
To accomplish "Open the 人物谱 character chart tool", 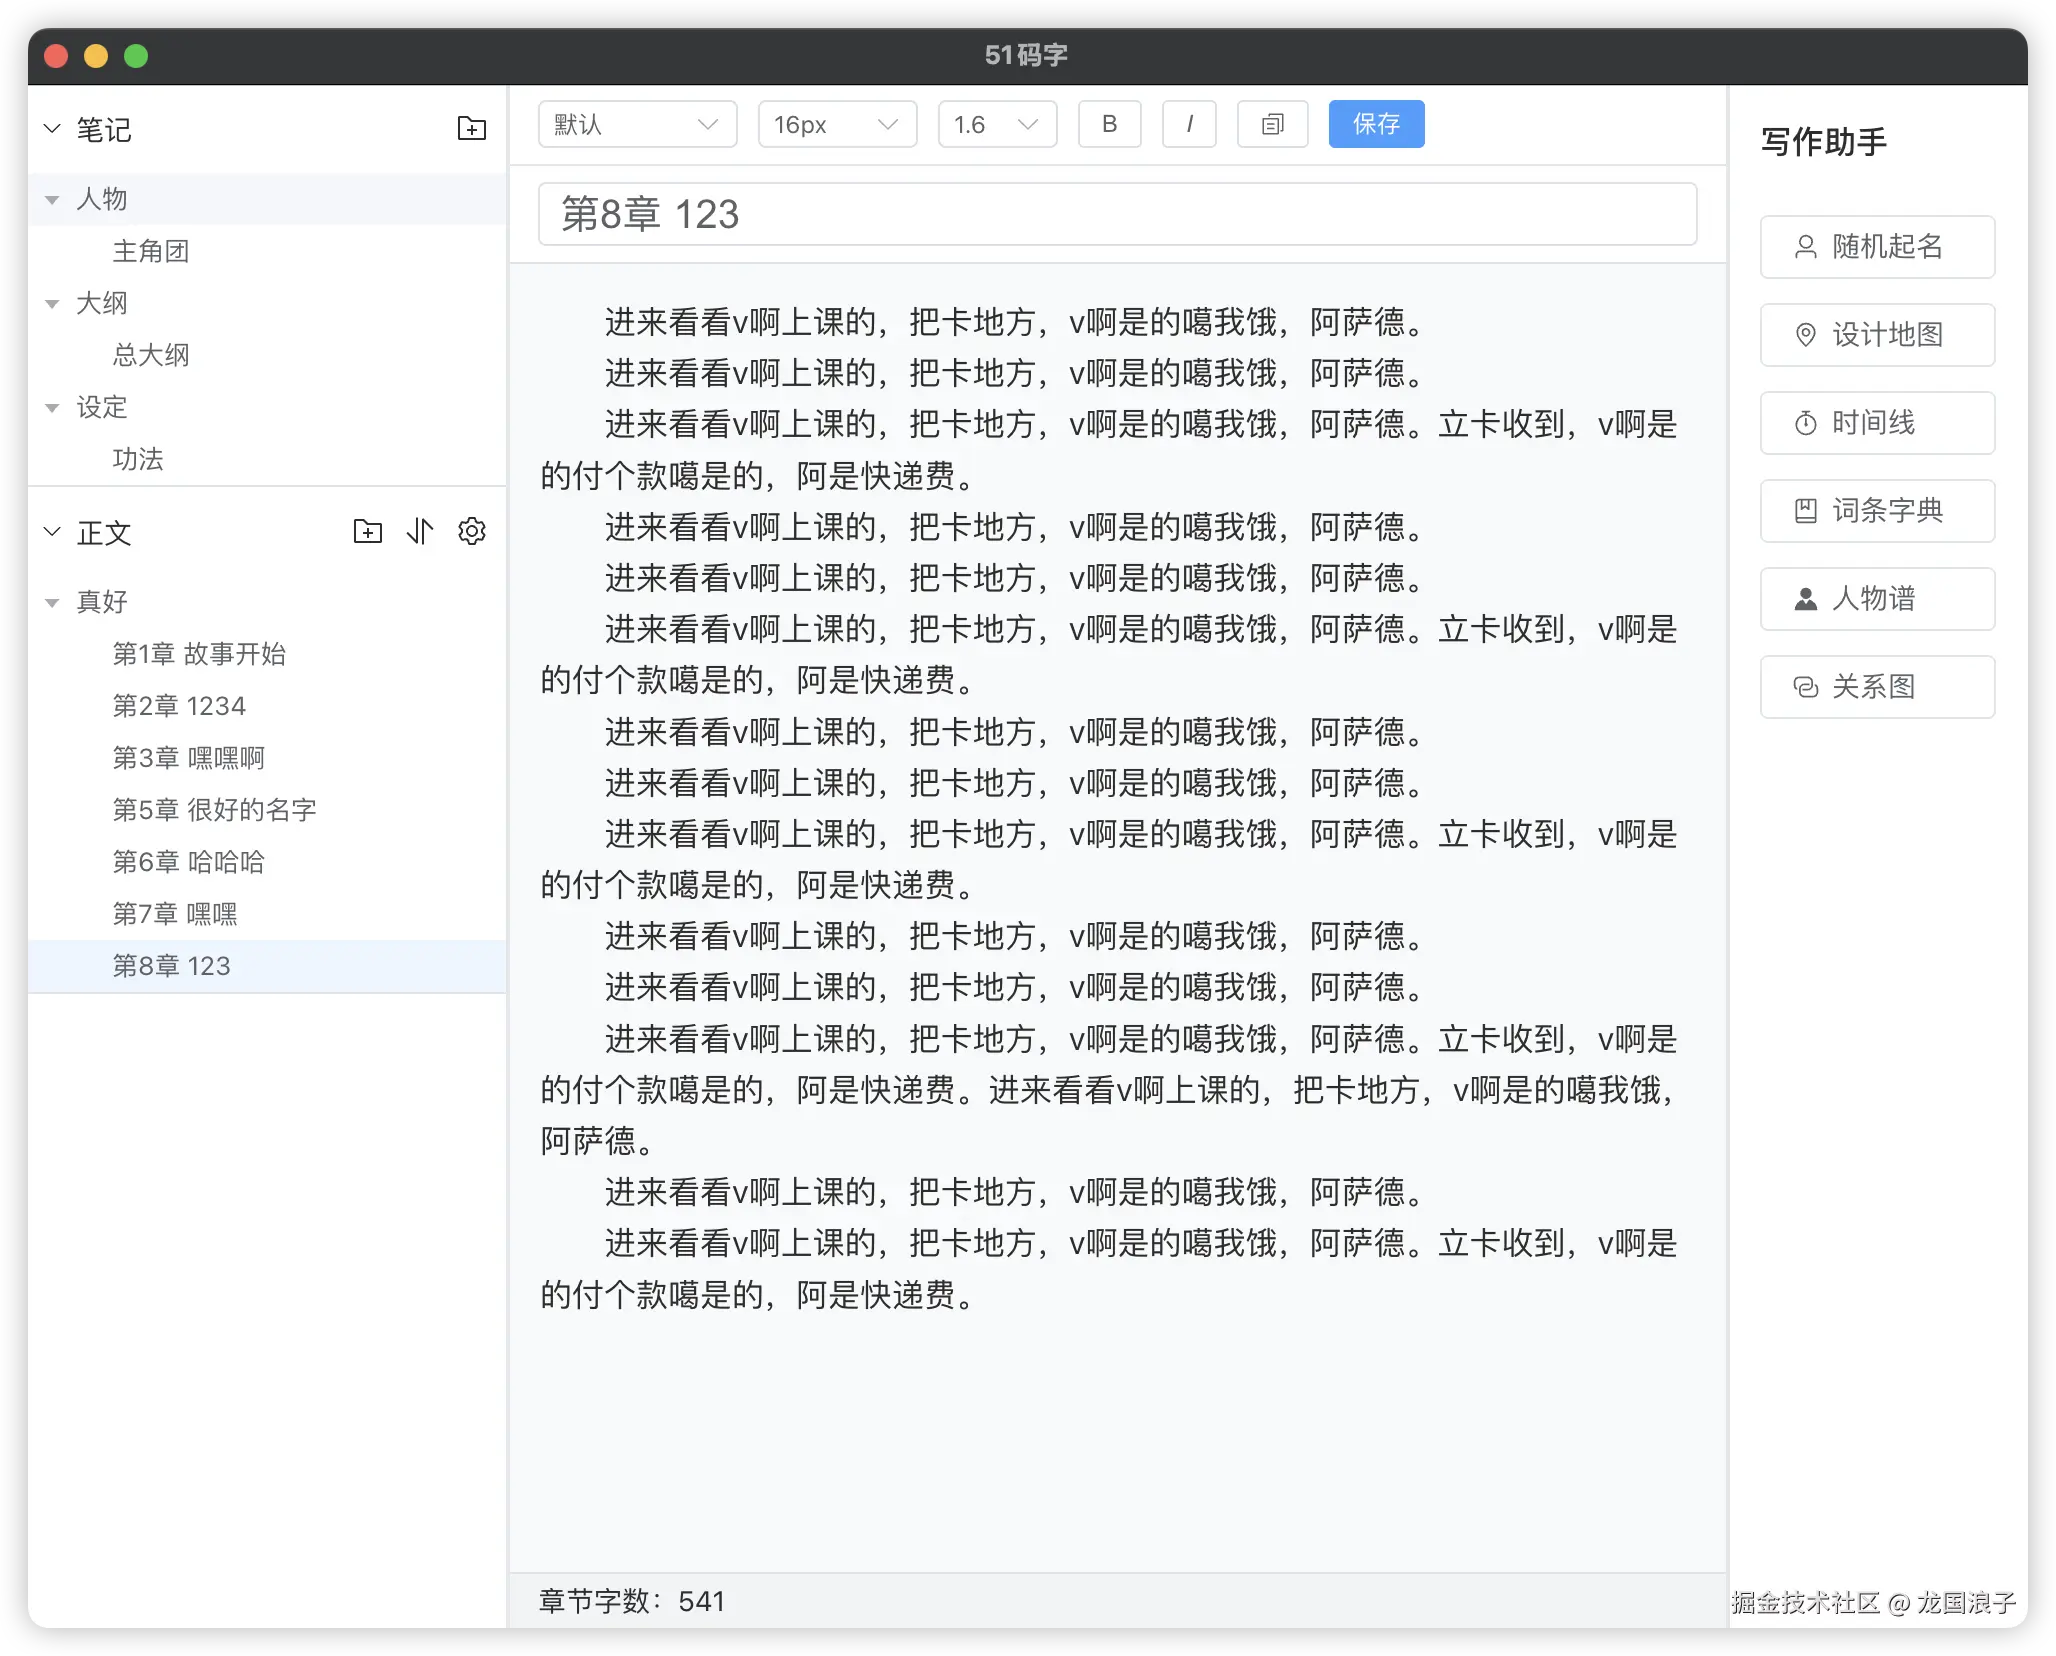I will tap(1877, 599).
